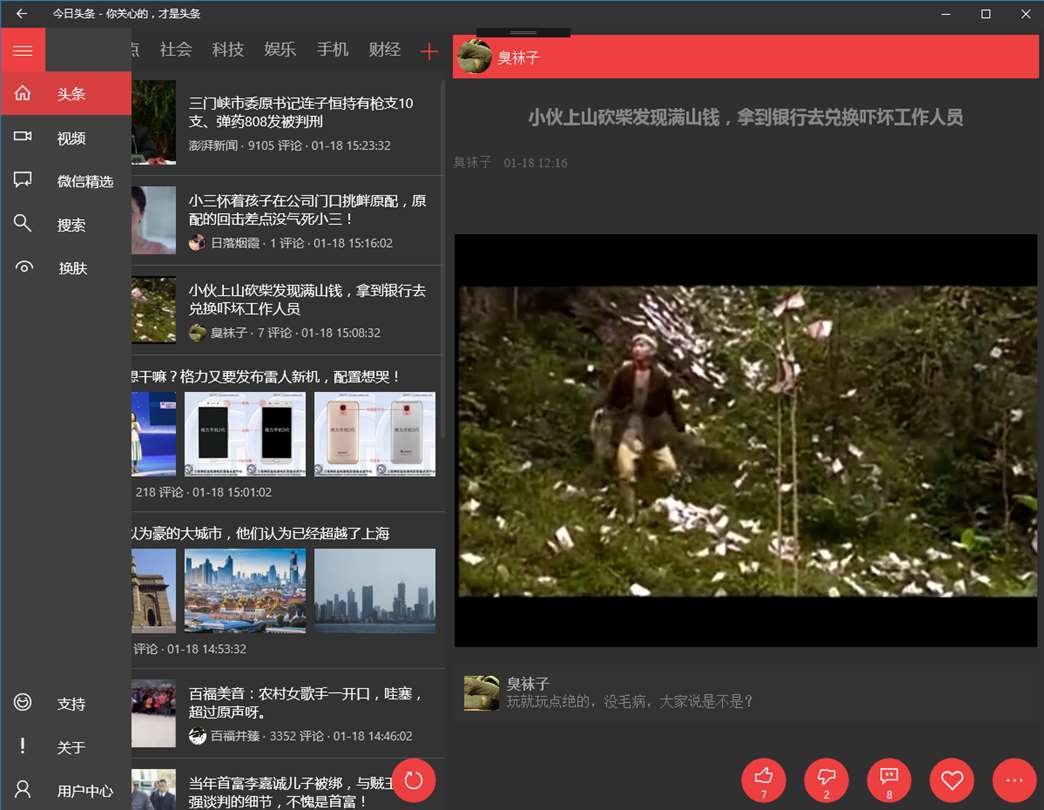Click the back arrow in title bar

pyautogui.click(x=21, y=13)
